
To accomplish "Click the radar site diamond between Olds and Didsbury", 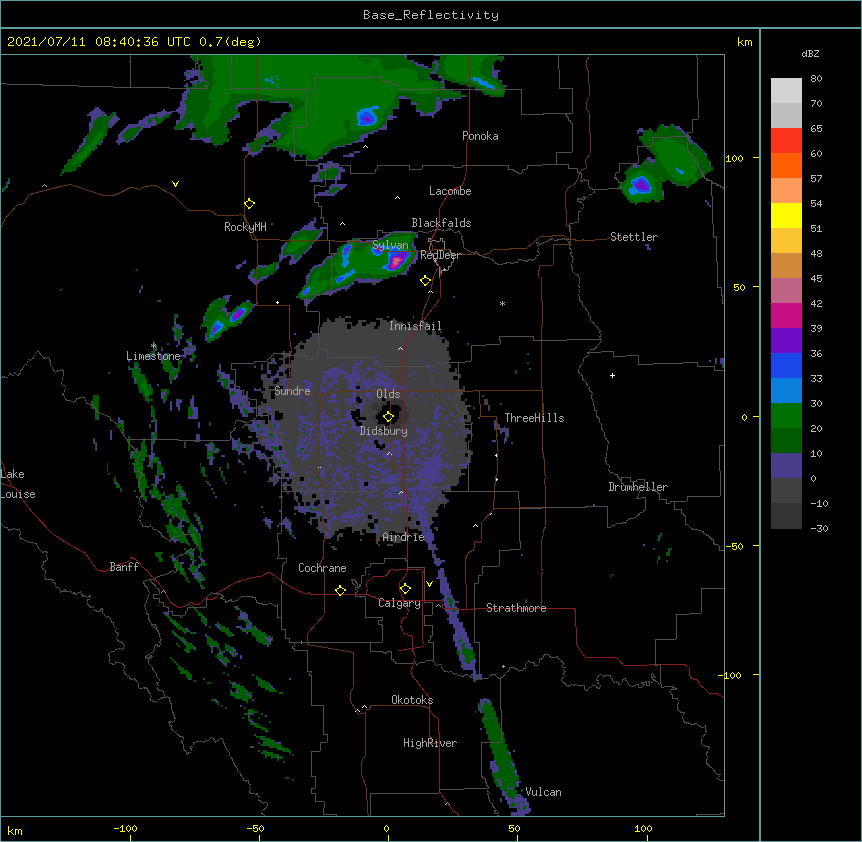I will pos(388,417).
